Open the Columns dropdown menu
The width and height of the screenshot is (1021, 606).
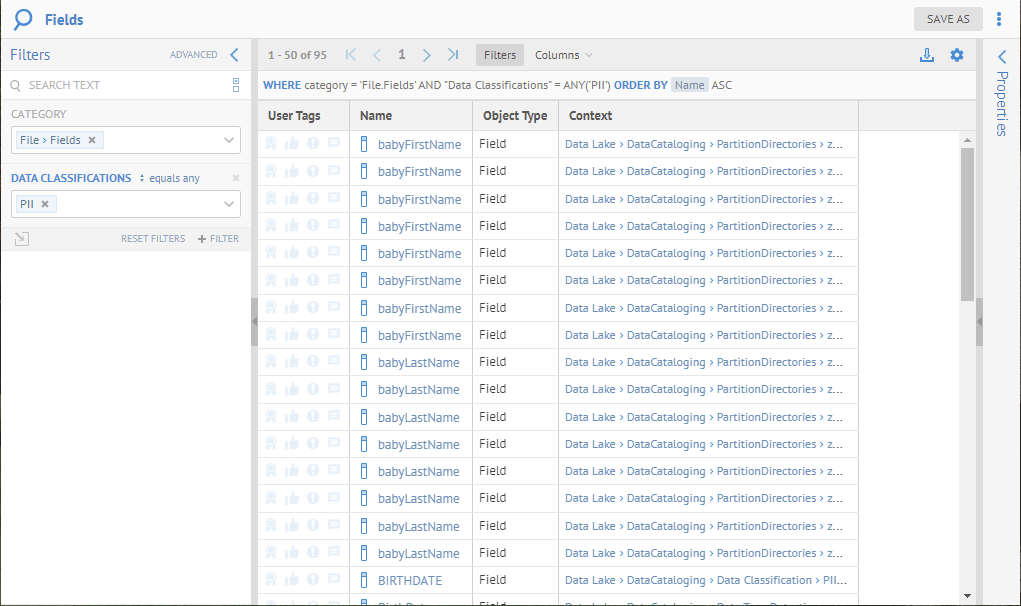click(563, 55)
